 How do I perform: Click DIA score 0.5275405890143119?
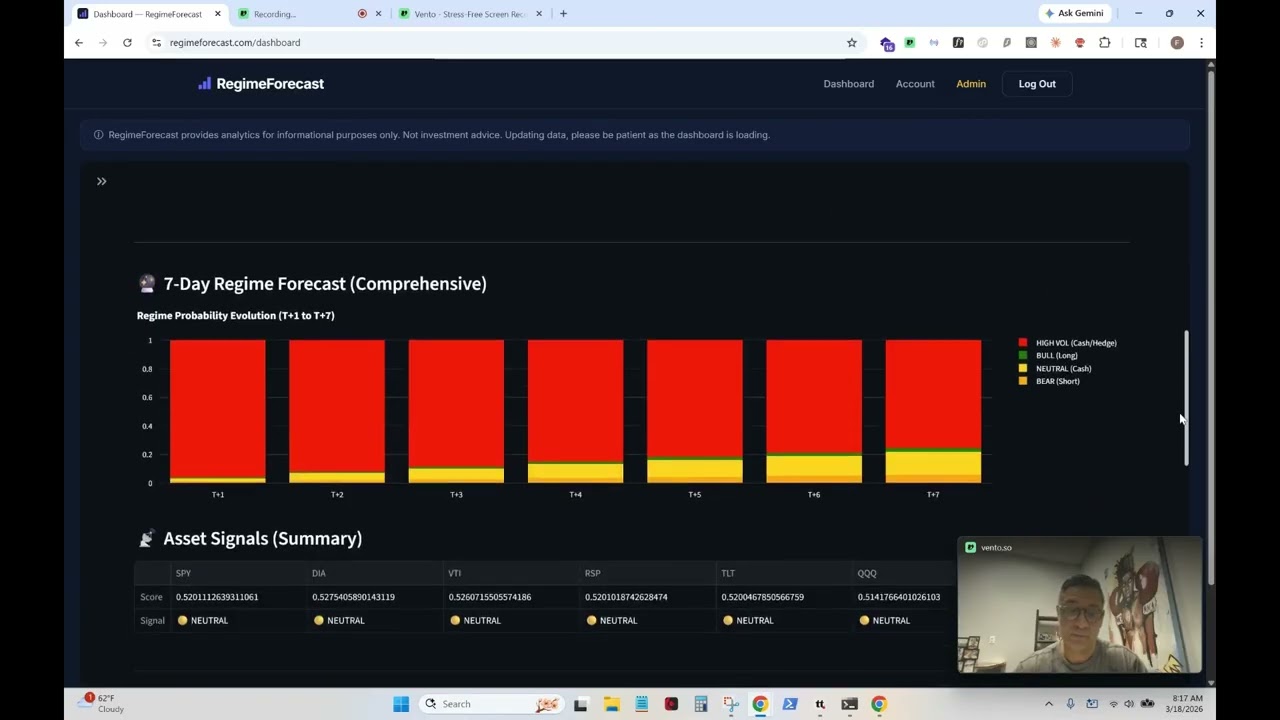click(x=353, y=597)
